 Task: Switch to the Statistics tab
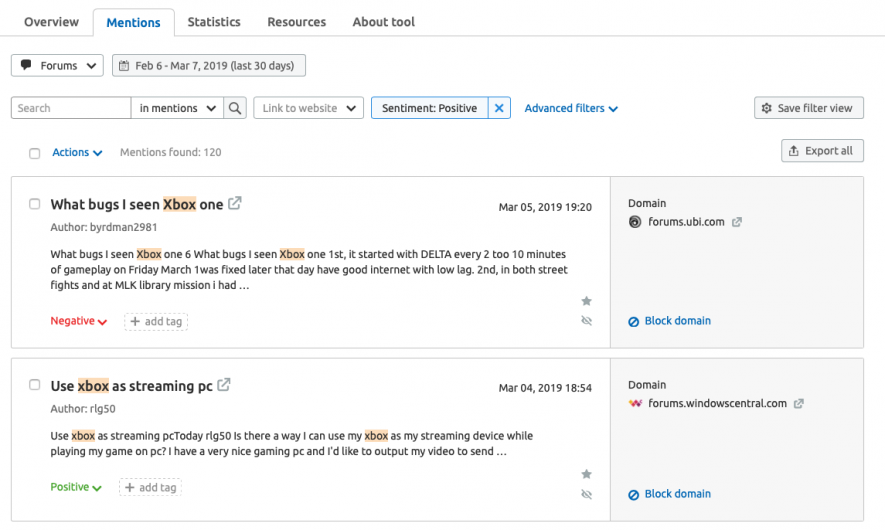(x=214, y=22)
